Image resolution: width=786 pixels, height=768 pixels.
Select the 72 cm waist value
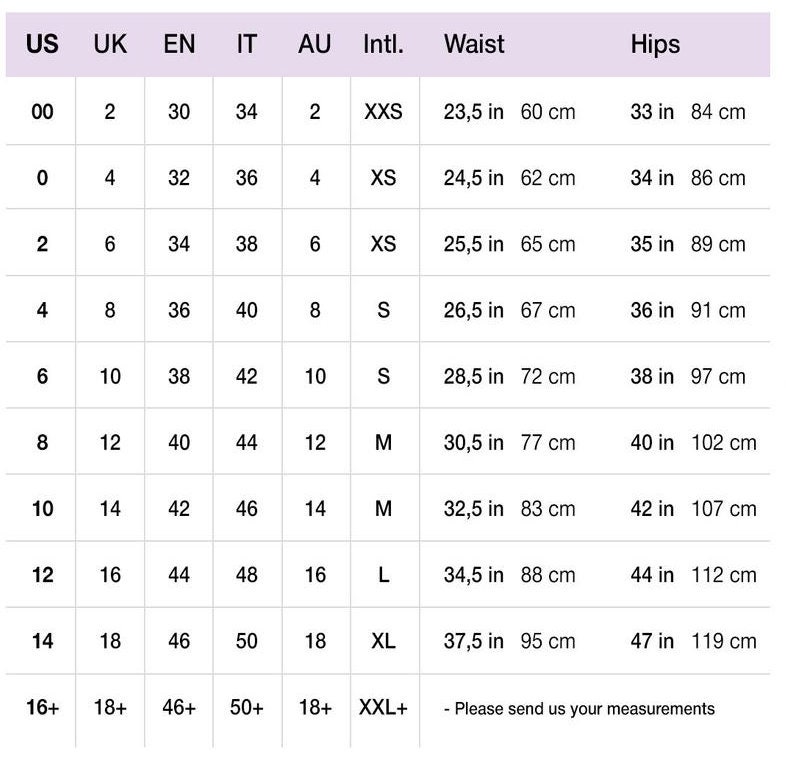[x=547, y=376]
